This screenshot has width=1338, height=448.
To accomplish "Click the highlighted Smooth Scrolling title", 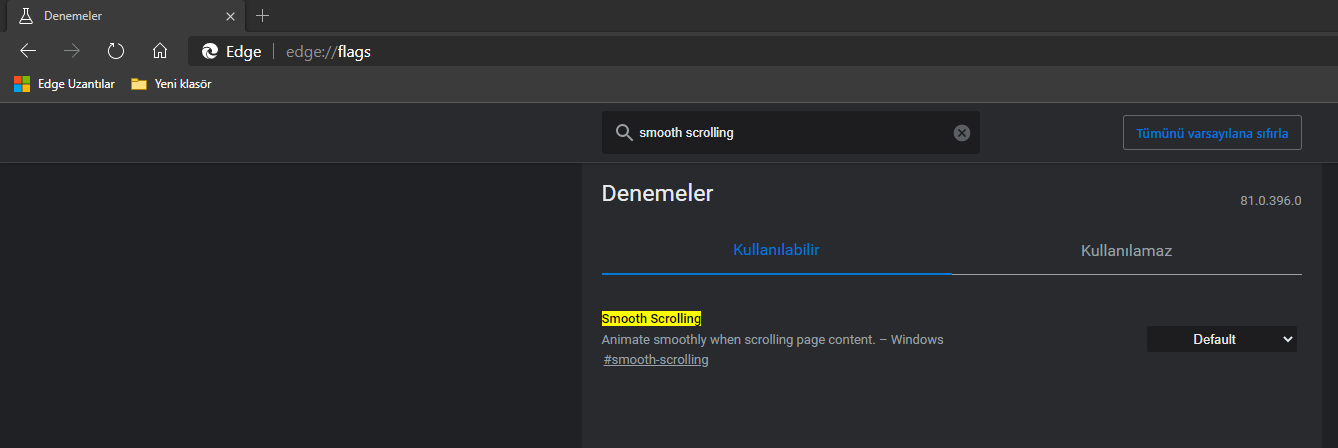I will click(x=651, y=319).
